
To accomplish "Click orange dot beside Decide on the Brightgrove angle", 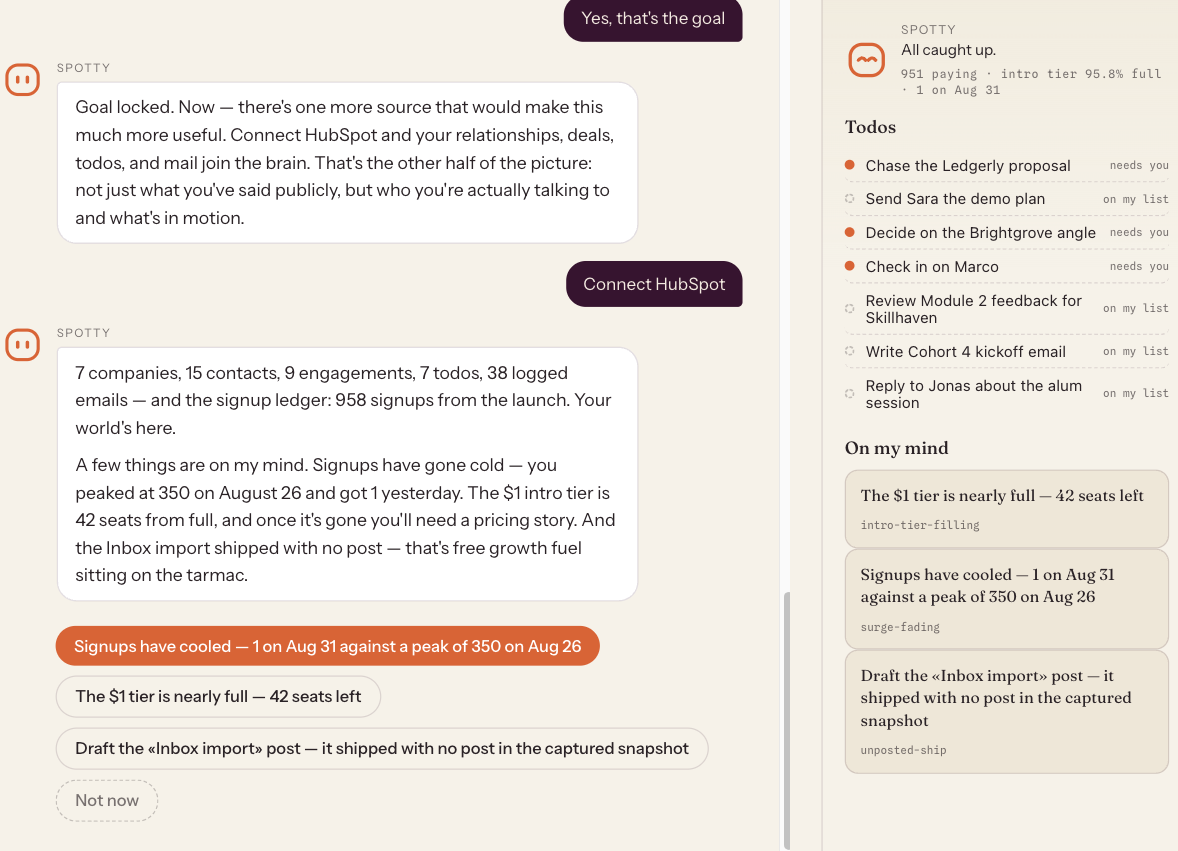I will pos(850,233).
